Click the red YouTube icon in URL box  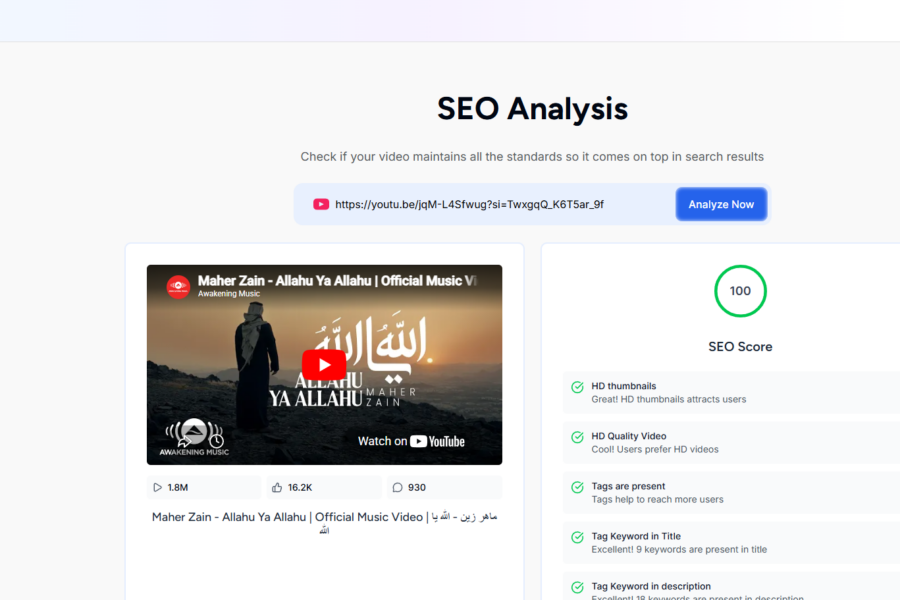point(321,204)
